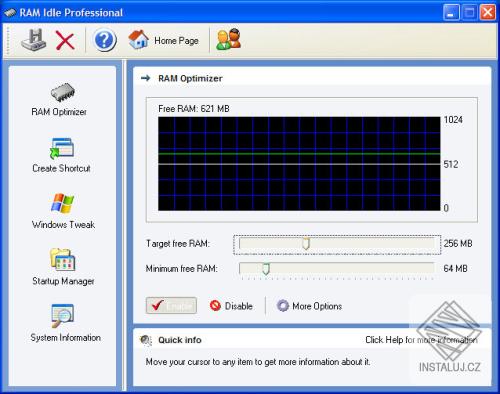500x394 pixels.
Task: Minimize the RAM Idle Professional window
Action: pyautogui.click(x=451, y=13)
